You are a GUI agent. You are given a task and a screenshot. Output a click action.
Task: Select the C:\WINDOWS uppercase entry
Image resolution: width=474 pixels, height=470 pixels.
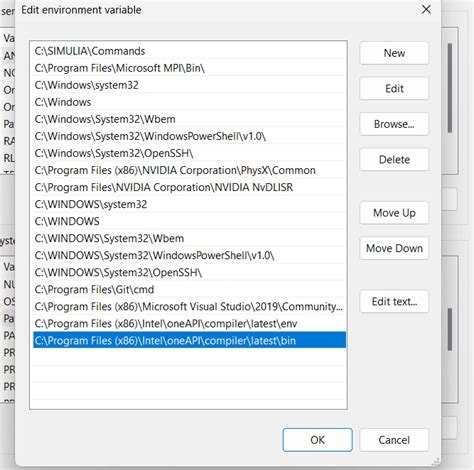pos(189,221)
